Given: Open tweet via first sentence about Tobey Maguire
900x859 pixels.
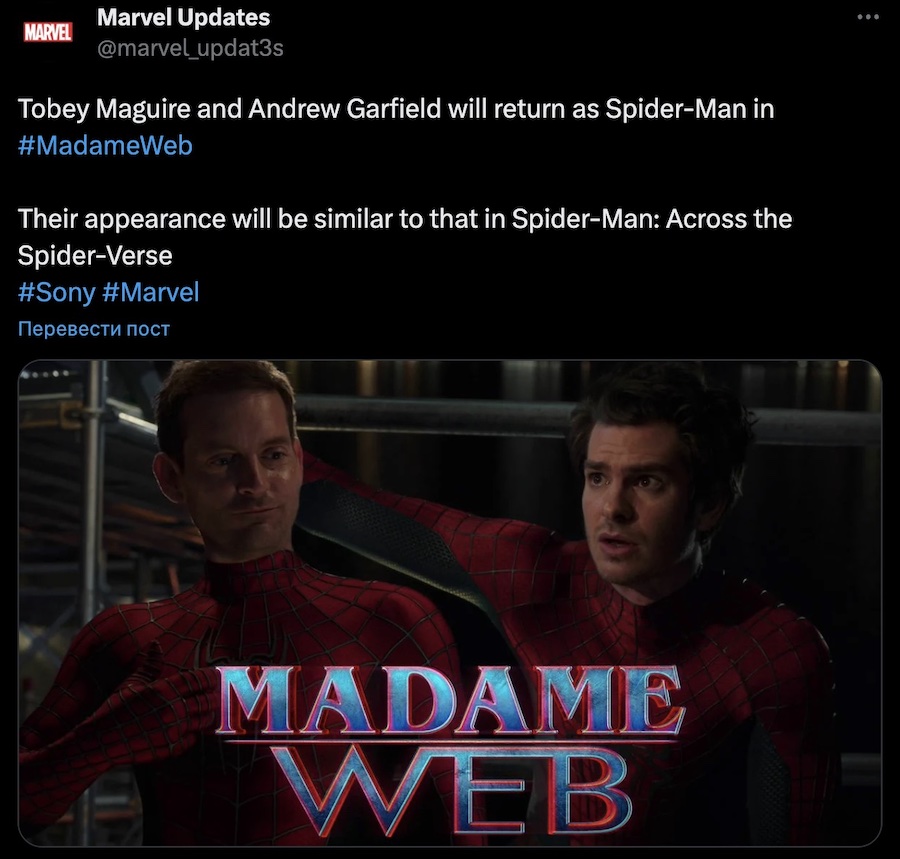Looking at the screenshot, I should pyautogui.click(x=396, y=108).
